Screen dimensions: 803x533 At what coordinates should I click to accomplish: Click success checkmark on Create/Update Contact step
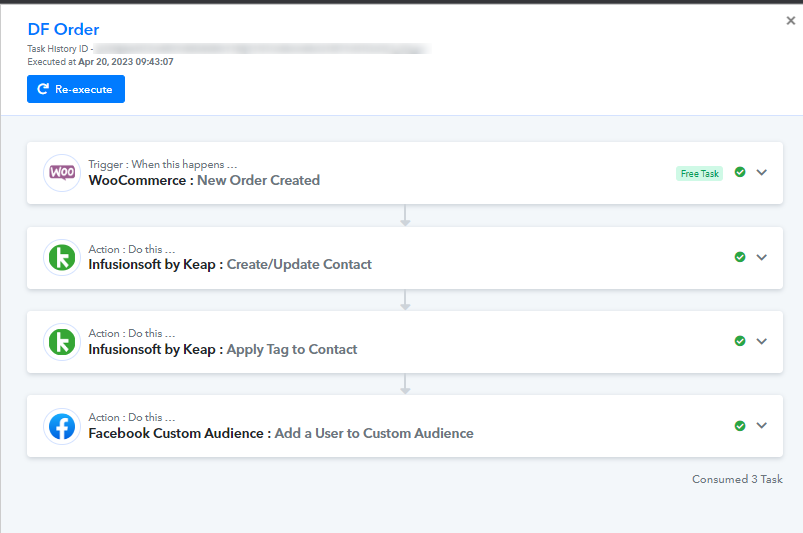pyautogui.click(x=740, y=257)
